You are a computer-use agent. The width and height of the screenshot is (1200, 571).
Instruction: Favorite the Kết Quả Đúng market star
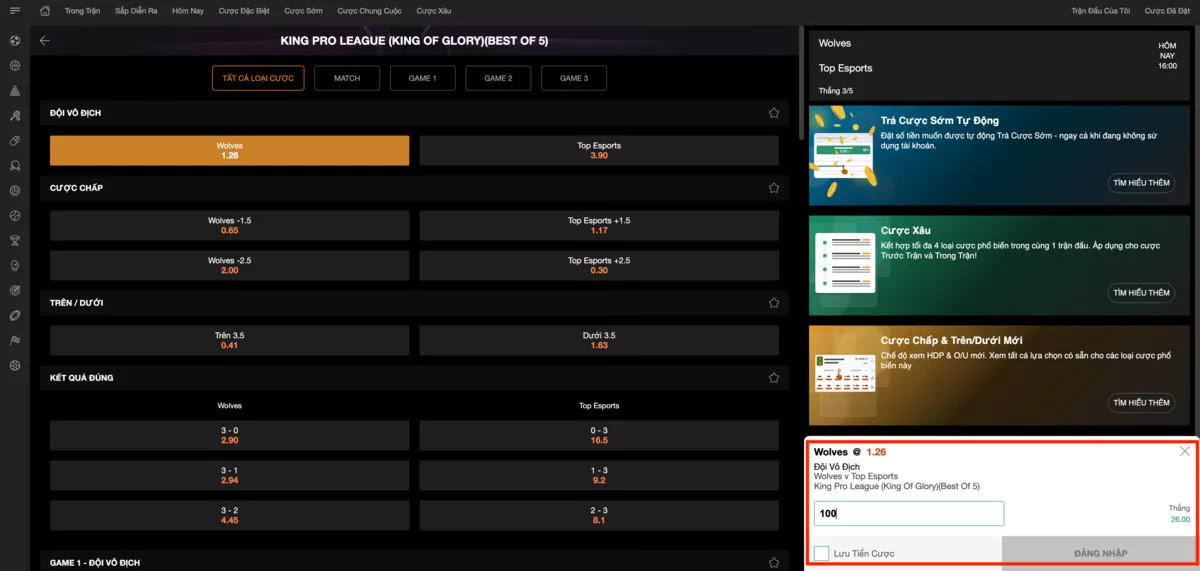click(774, 378)
